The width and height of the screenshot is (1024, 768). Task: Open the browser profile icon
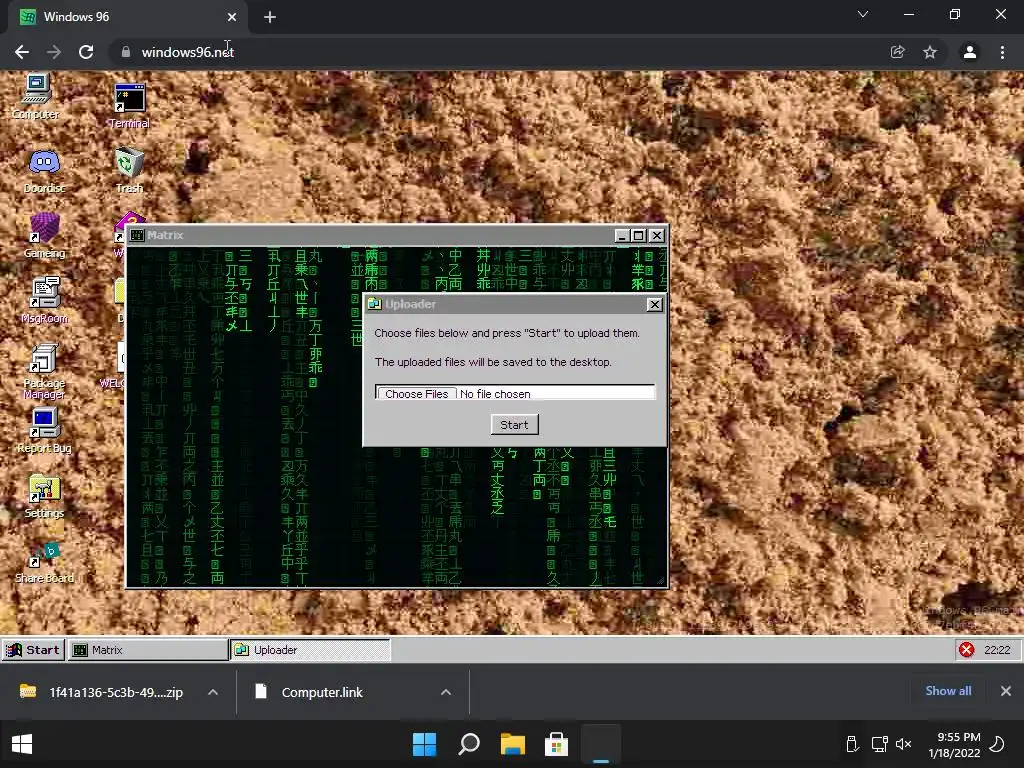point(970,52)
